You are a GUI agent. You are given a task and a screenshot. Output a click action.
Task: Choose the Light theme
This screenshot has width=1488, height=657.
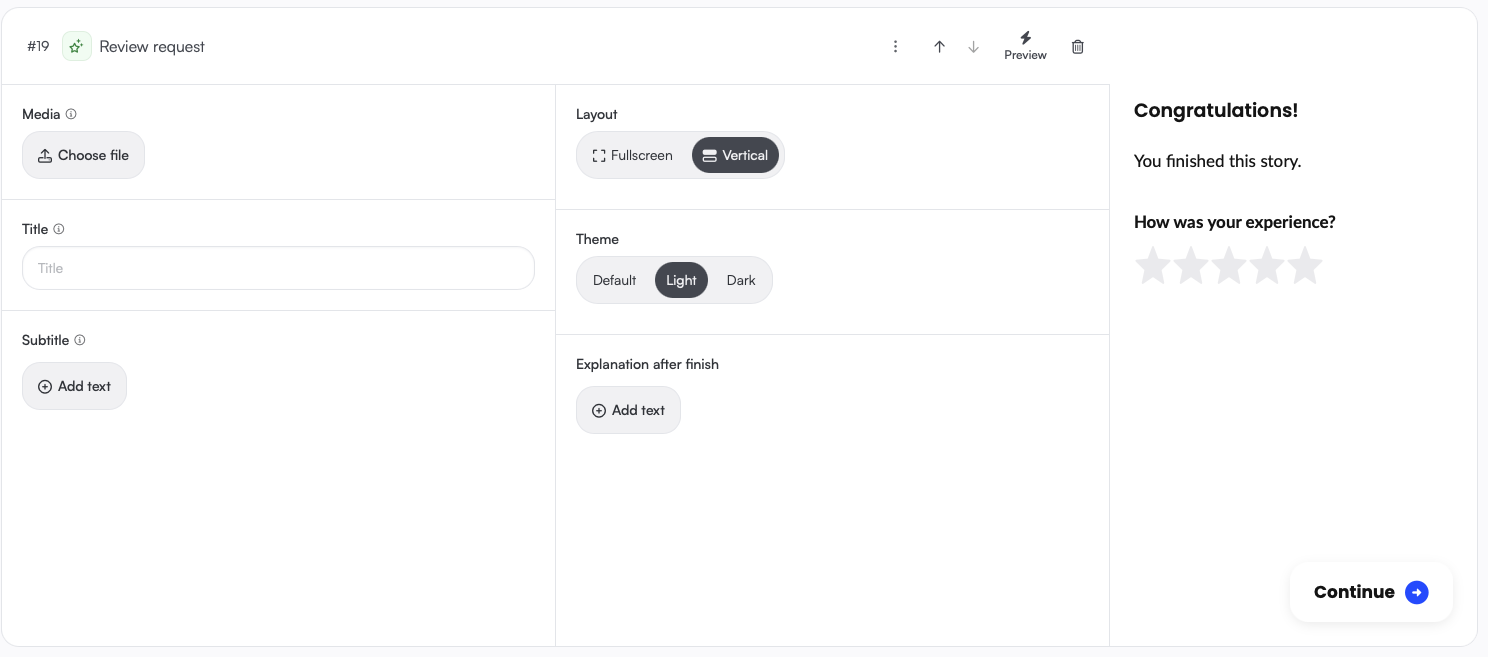click(681, 281)
